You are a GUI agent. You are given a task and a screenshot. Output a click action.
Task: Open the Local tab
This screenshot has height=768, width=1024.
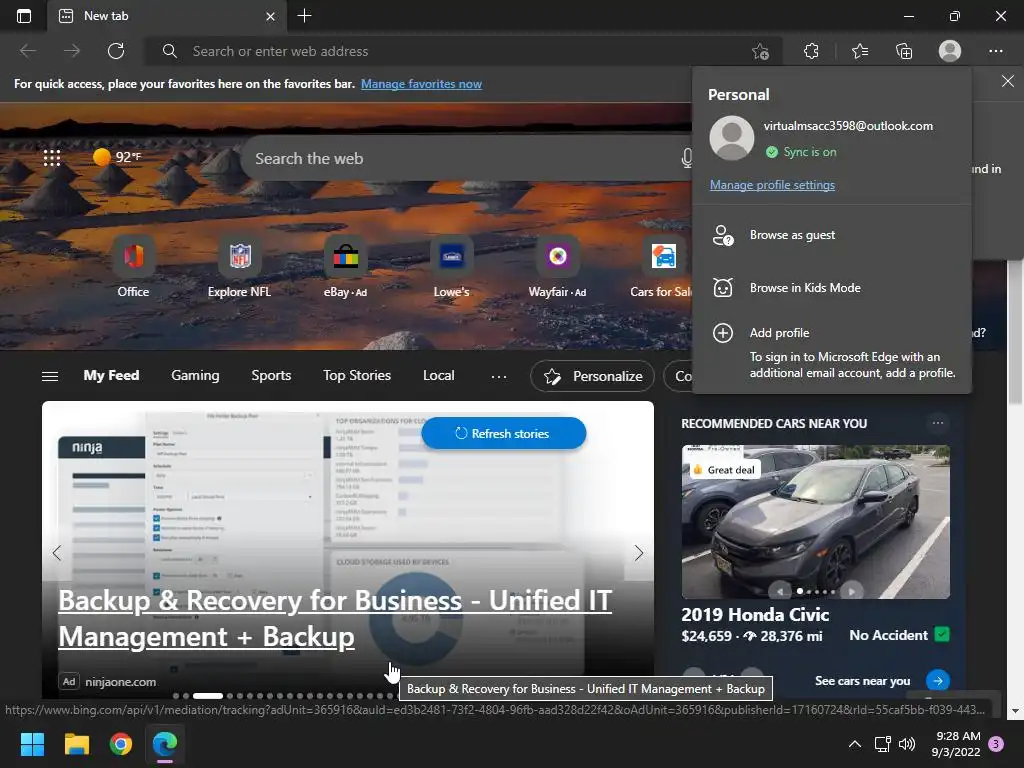(438, 376)
